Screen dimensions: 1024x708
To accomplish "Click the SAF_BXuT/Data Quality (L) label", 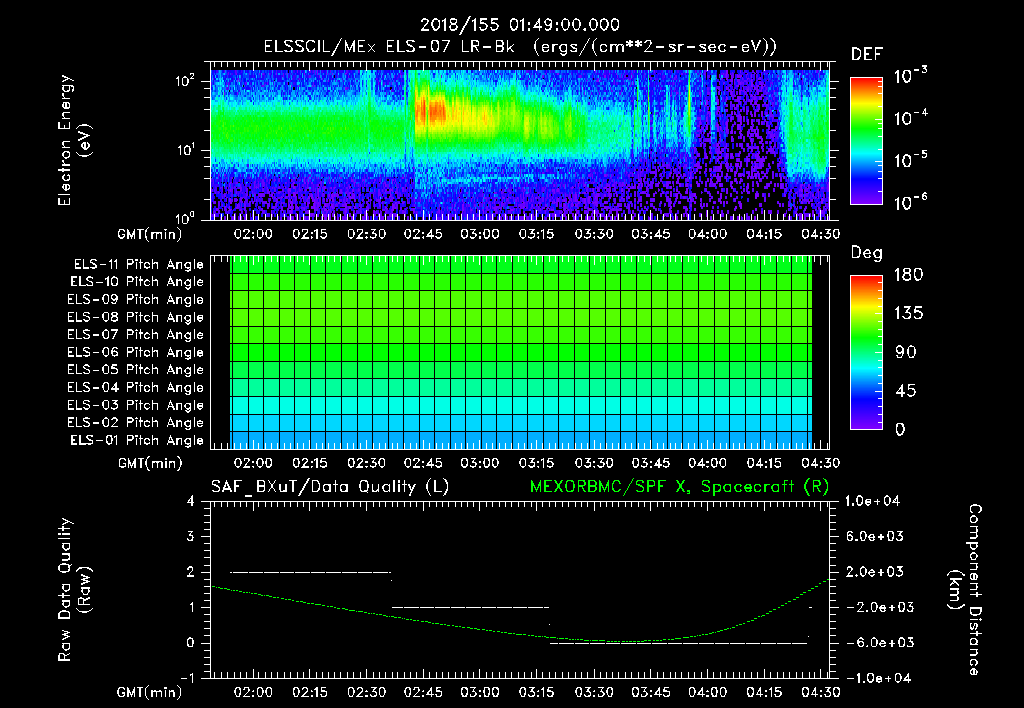I will pyautogui.click(x=330, y=487).
